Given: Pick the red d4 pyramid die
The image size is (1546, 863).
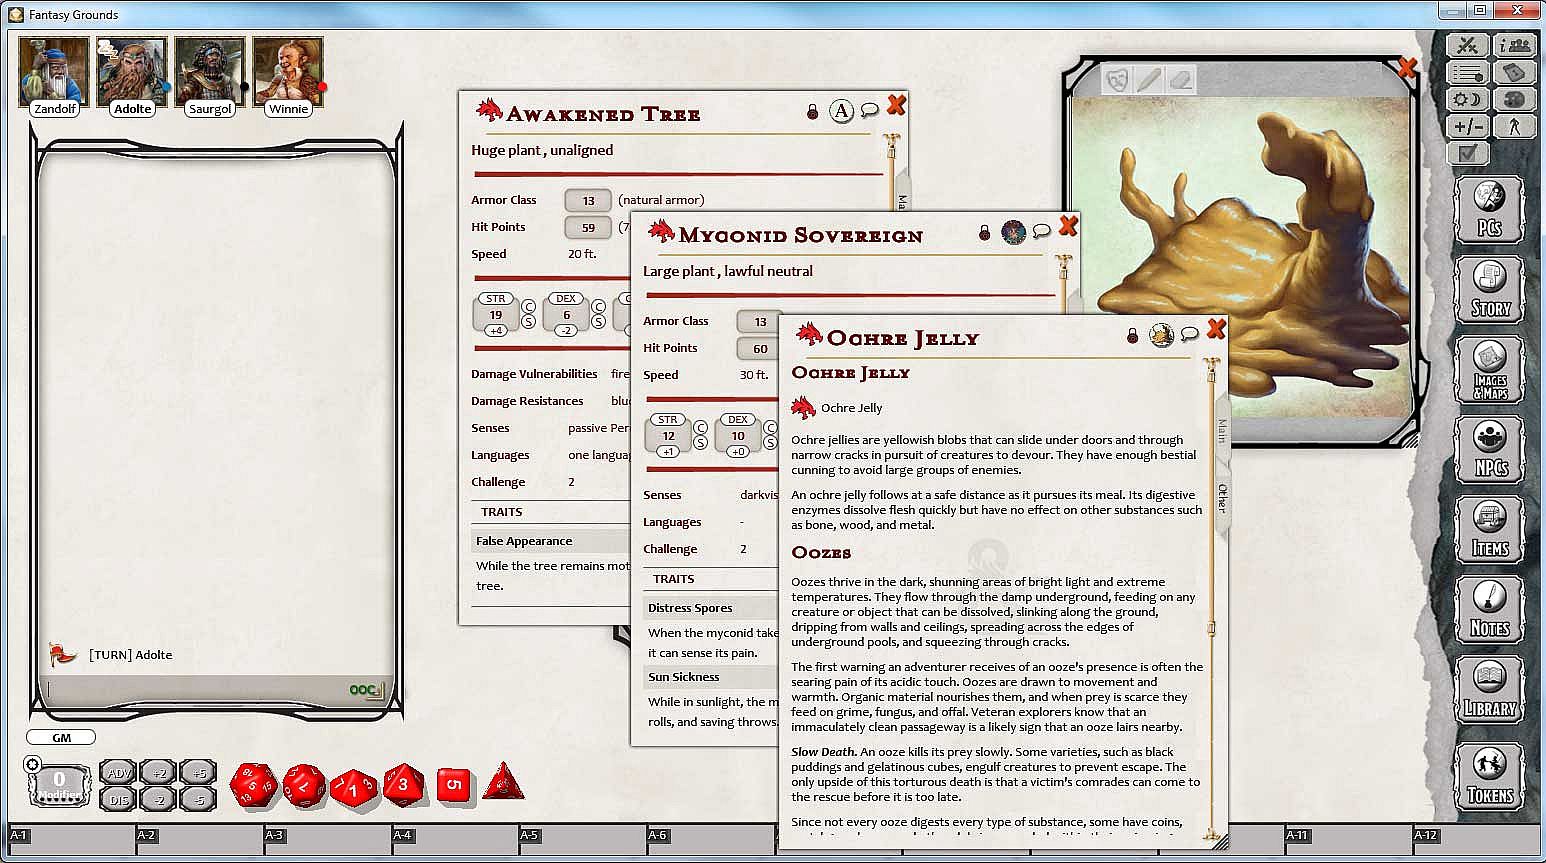Looking at the screenshot, I should coord(503,782).
